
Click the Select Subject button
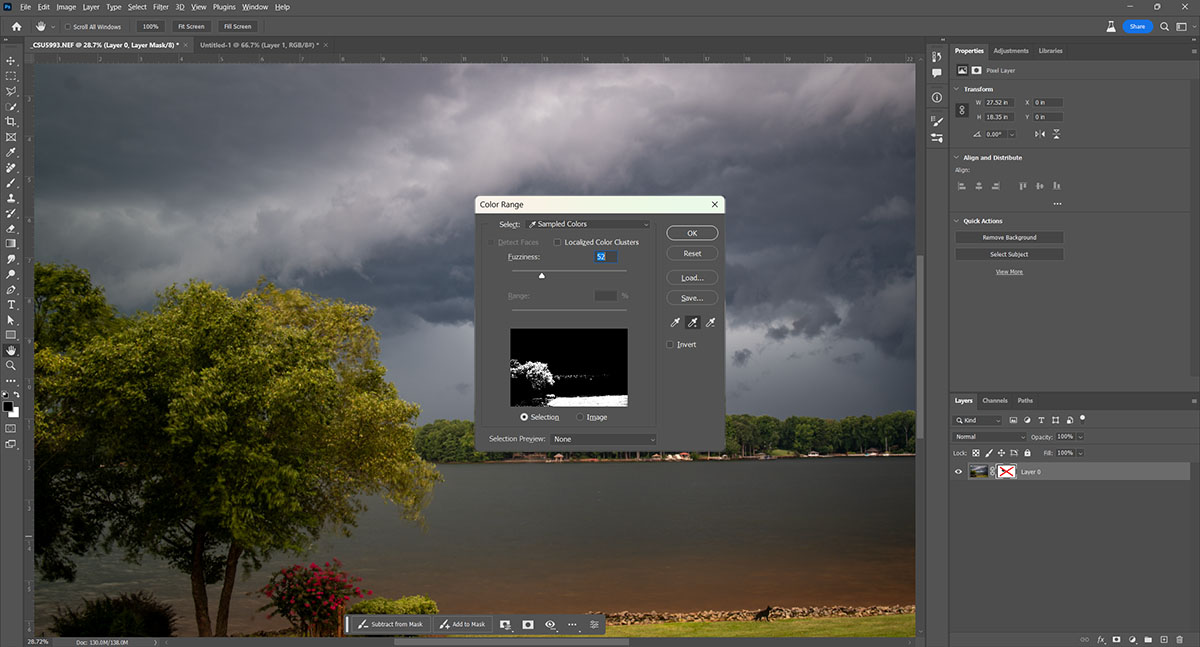(1008, 253)
